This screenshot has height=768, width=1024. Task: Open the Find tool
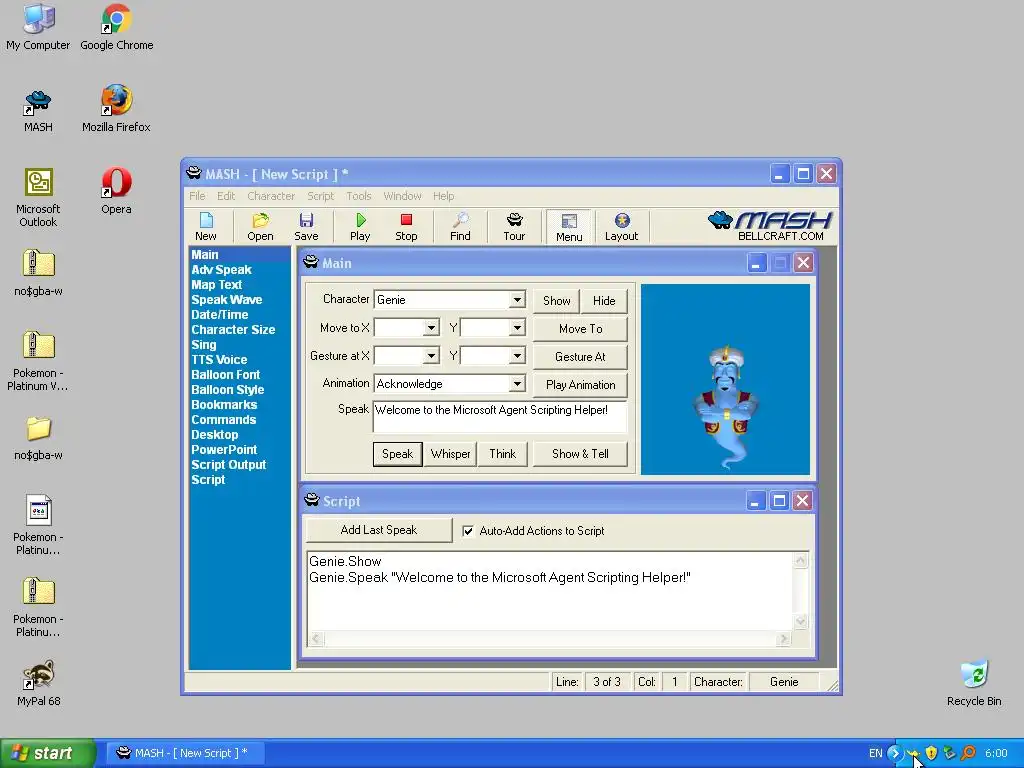coord(460,226)
